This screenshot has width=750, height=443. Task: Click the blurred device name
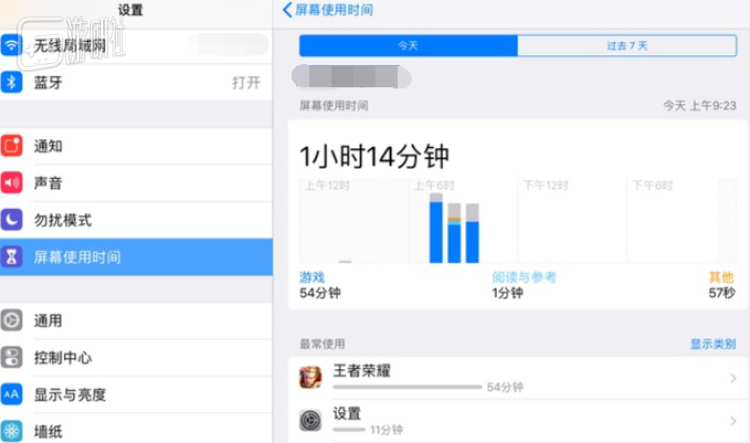pos(352,77)
